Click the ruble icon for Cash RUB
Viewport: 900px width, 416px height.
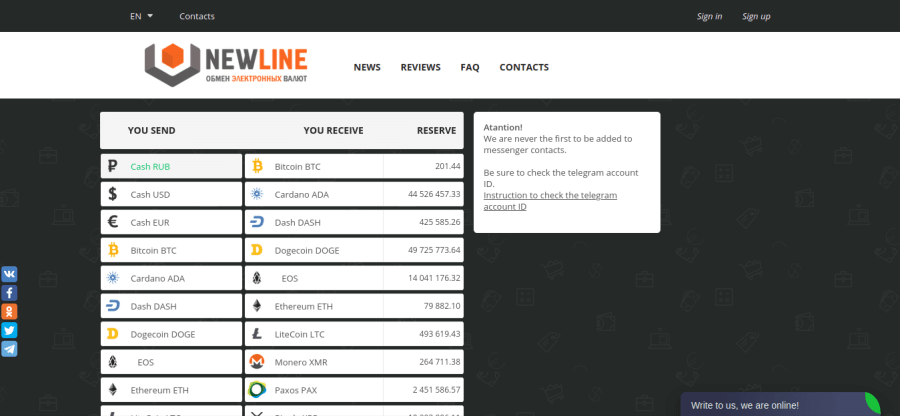click(112, 166)
